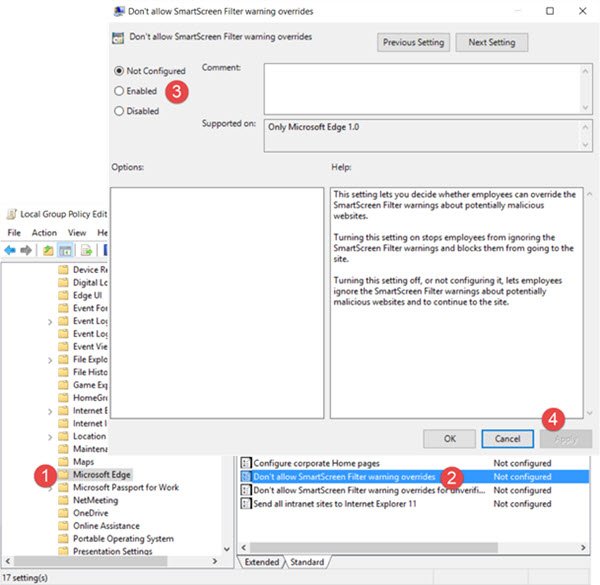The height and width of the screenshot is (585, 600).
Task: Select the File Histo folder in tree
Action: [90, 372]
